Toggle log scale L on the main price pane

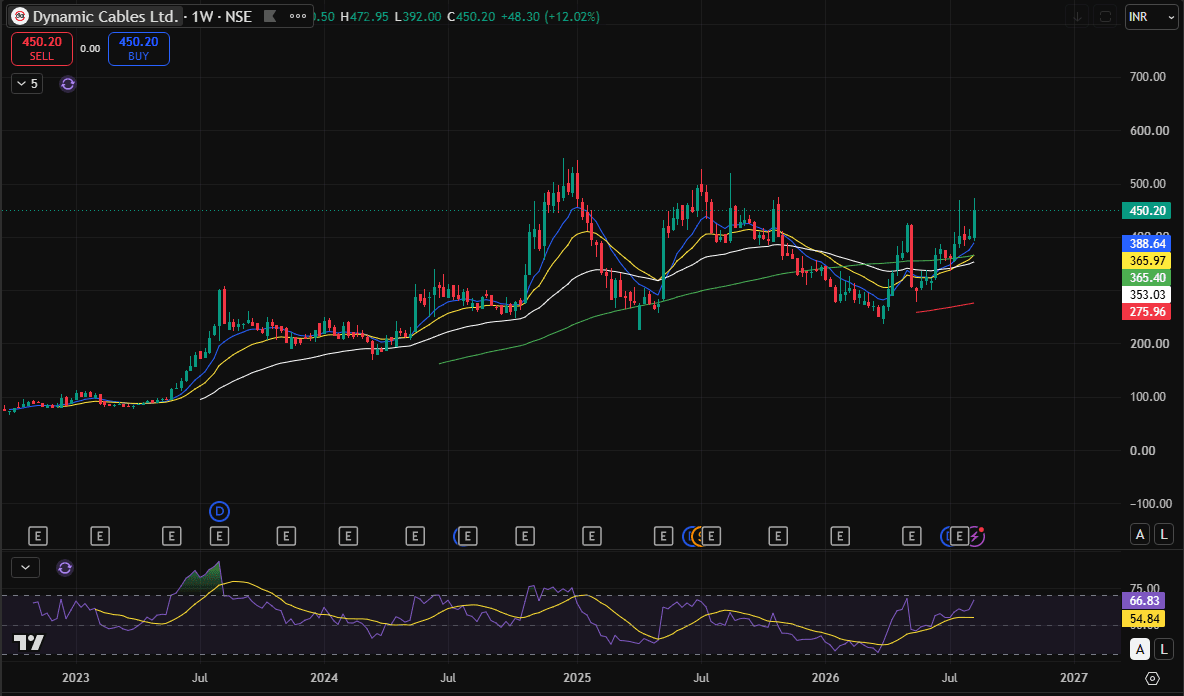coord(1164,534)
